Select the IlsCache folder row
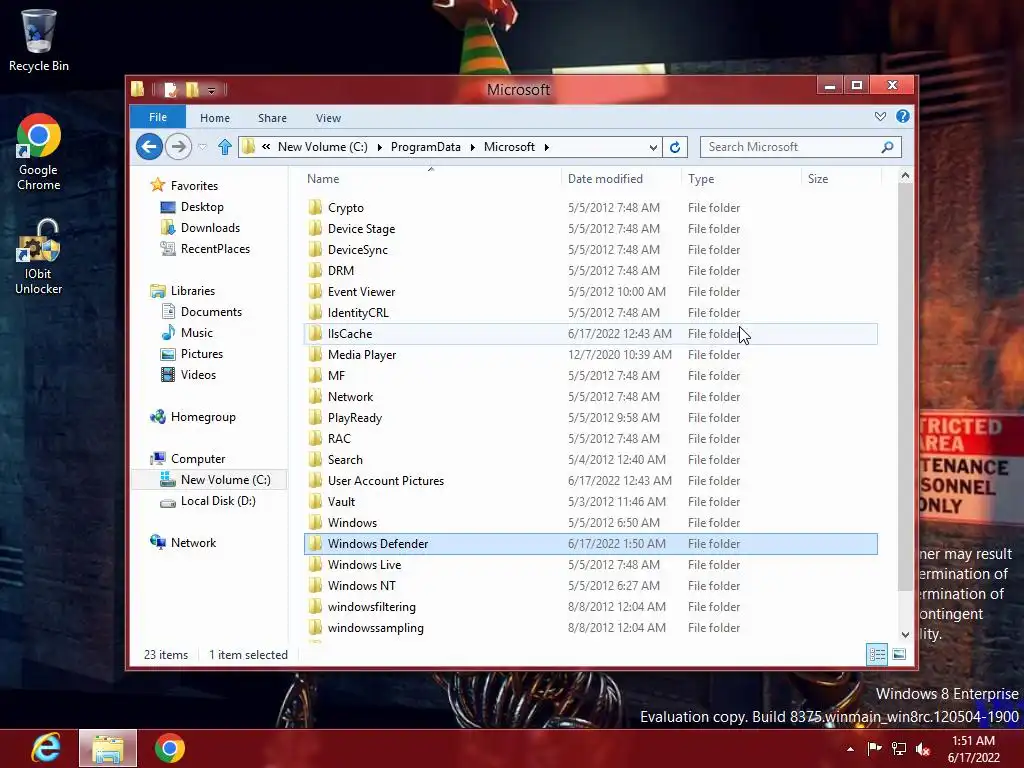 click(590, 334)
